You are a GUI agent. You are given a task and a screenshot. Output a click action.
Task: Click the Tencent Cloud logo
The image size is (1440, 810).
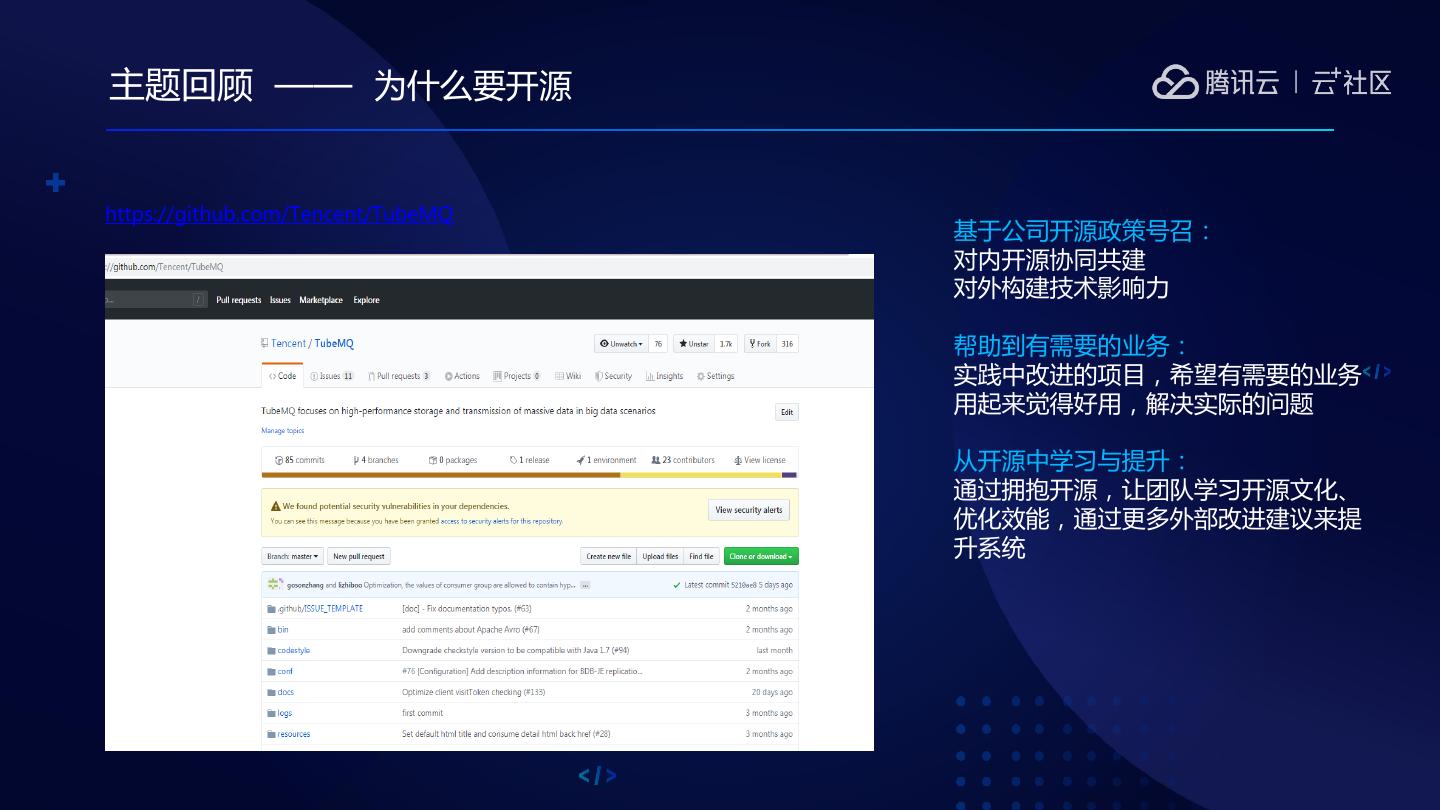(1215, 82)
